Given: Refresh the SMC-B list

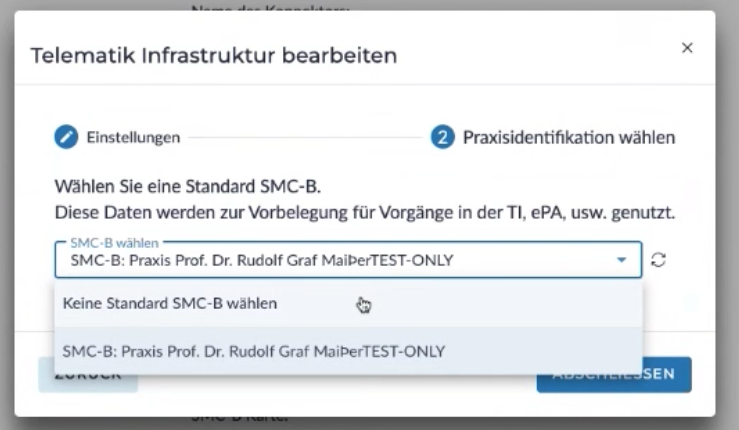Looking at the screenshot, I should click(x=658, y=260).
